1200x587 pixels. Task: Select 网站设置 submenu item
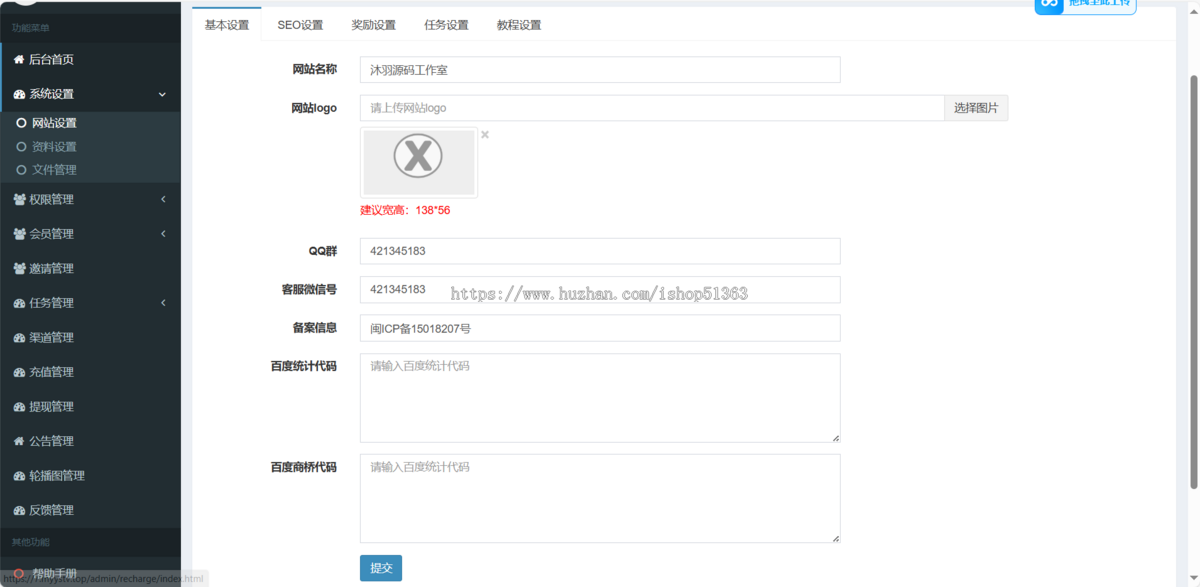(54, 123)
